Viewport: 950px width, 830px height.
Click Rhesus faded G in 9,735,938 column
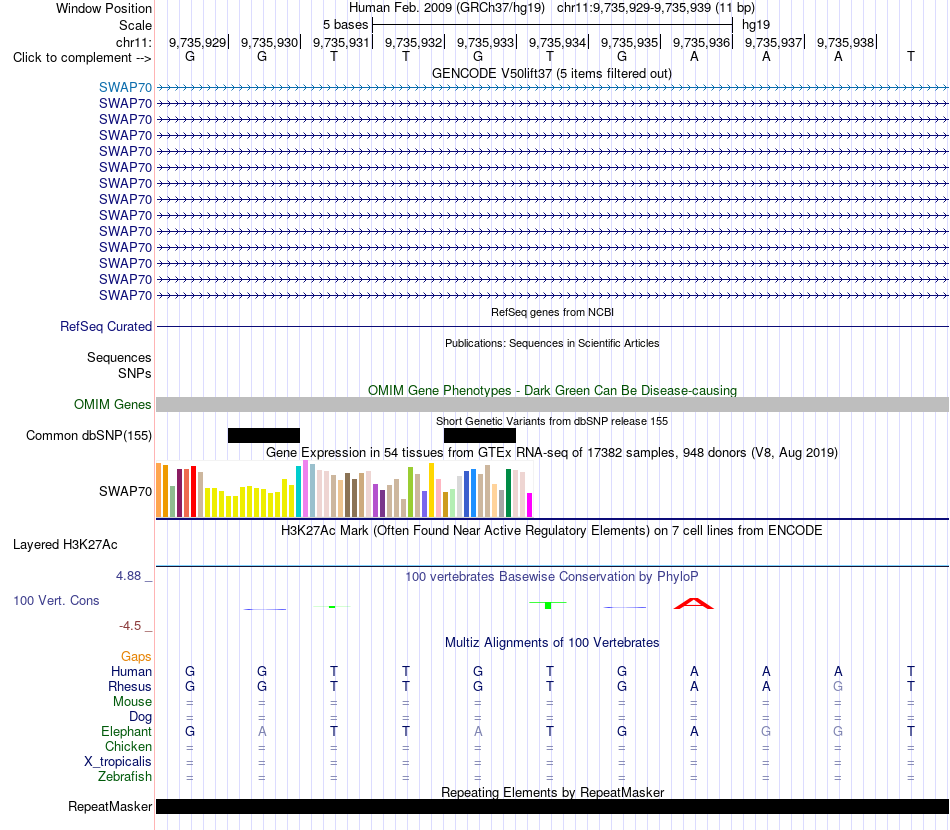[838, 686]
